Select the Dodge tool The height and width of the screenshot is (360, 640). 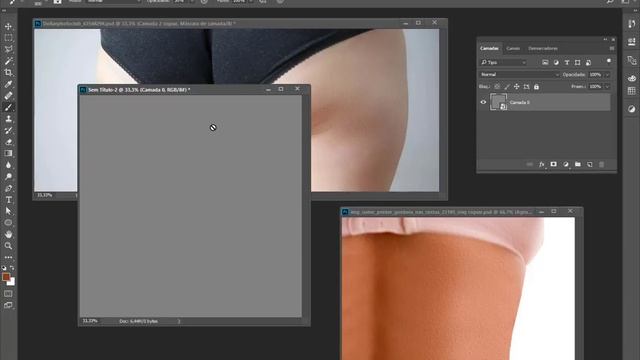click(8, 177)
